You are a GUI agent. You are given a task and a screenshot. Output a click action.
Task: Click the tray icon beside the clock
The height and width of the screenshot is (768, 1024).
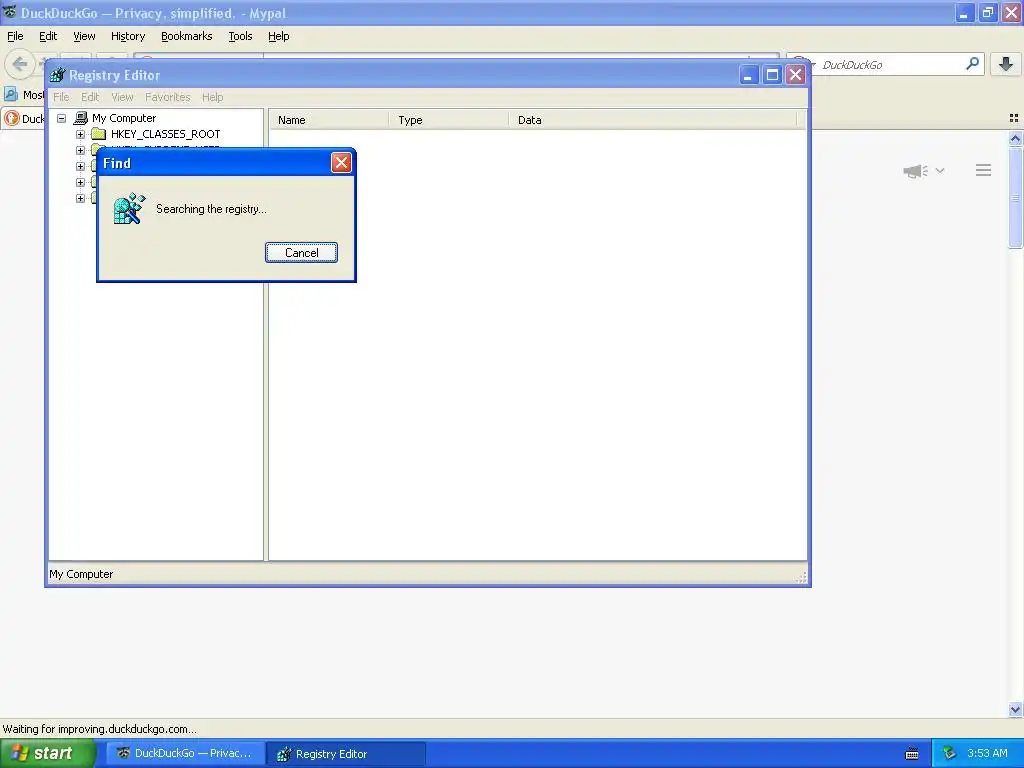point(949,754)
